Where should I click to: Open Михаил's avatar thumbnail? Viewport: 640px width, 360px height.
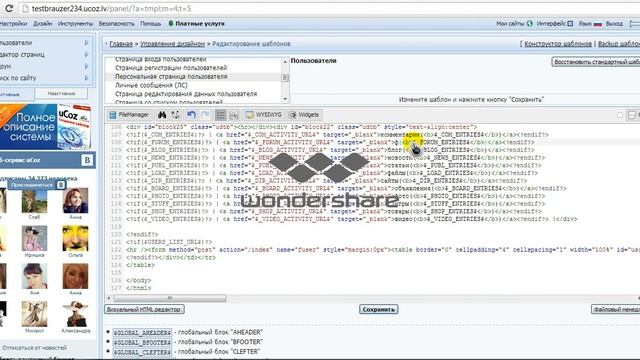34,314
